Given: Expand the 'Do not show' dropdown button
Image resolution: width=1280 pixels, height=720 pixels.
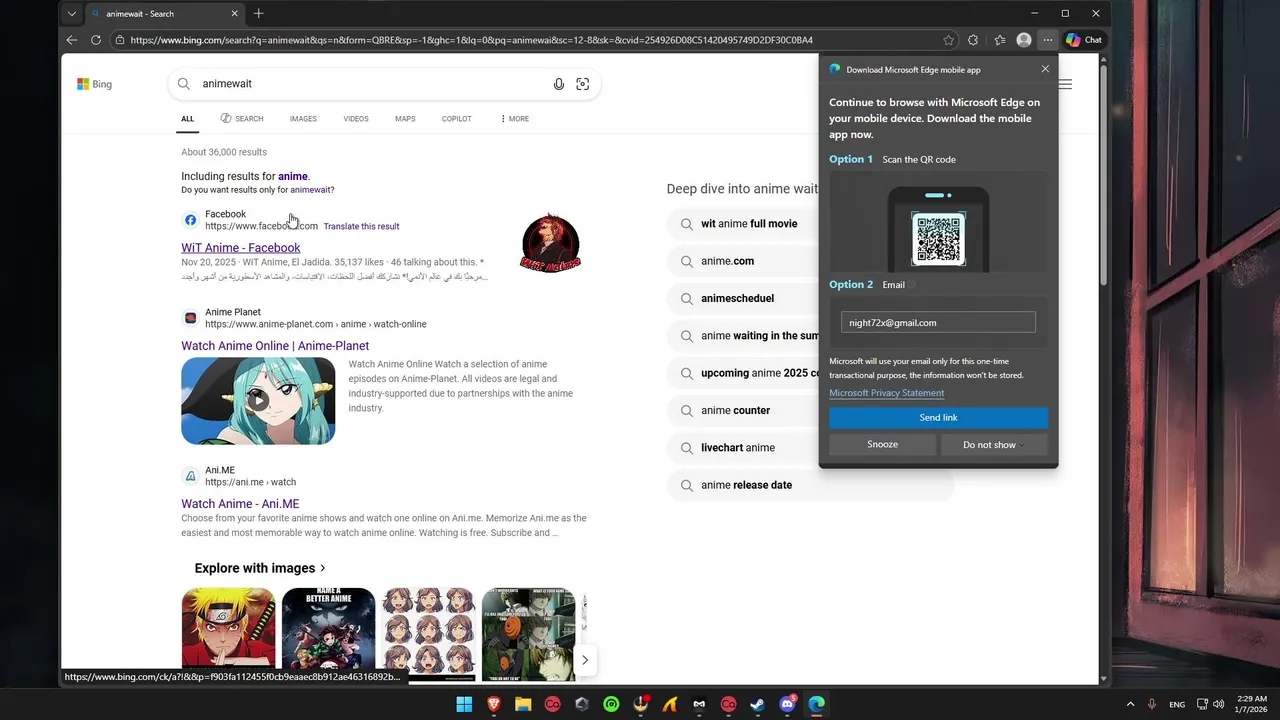Looking at the screenshot, I should click(x=994, y=445).
